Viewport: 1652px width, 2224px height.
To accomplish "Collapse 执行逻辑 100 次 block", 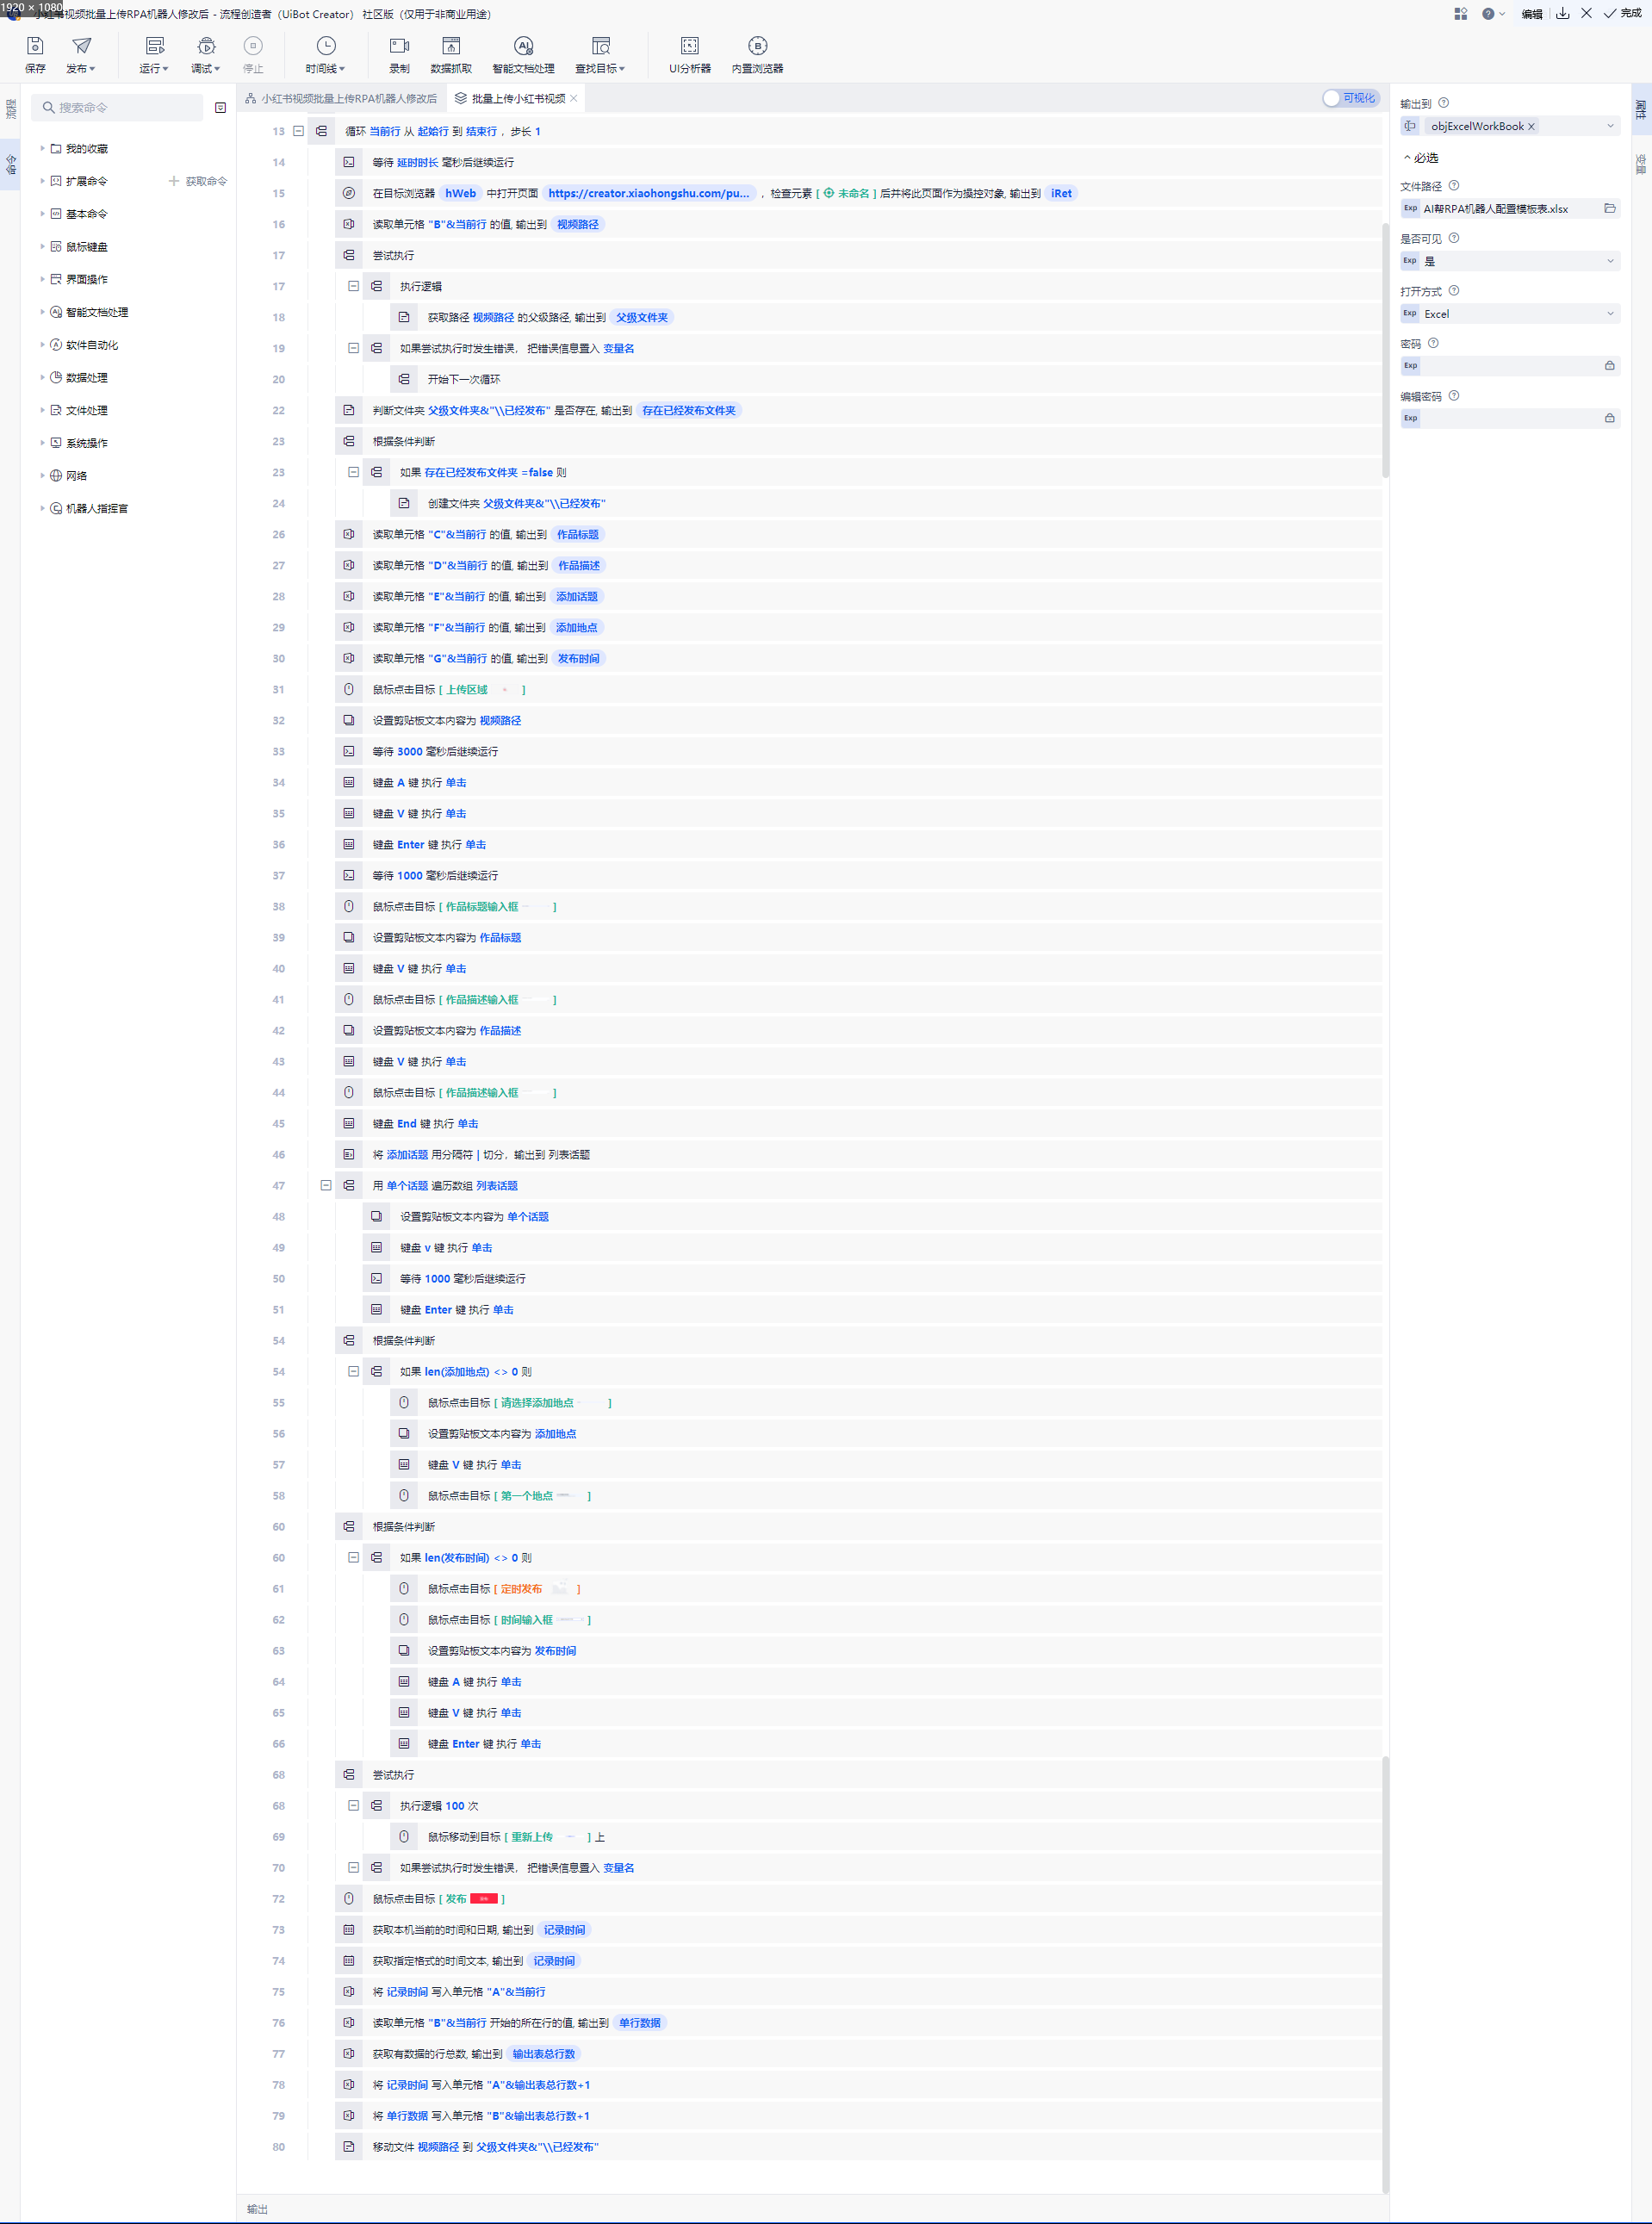I will click(x=353, y=1805).
